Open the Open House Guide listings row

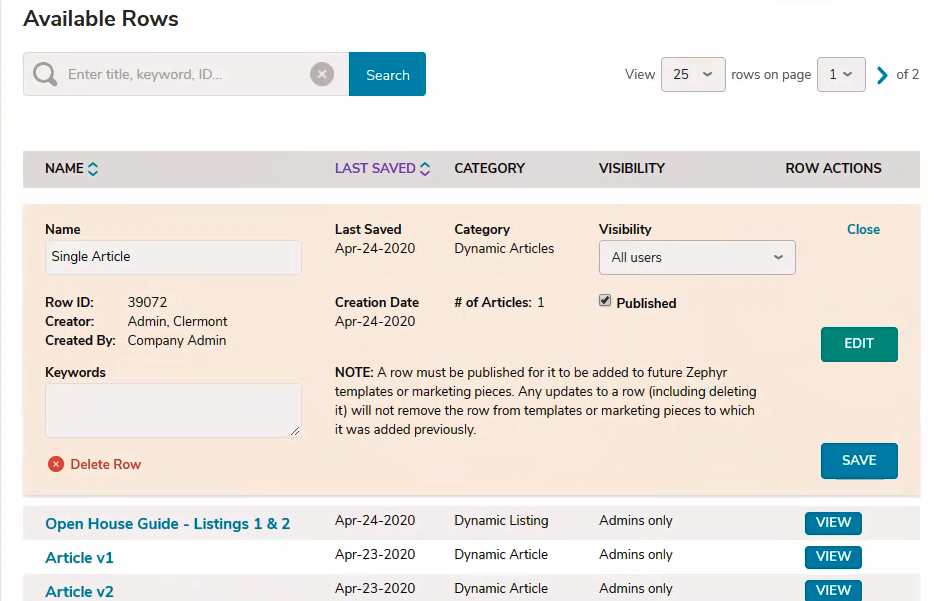click(x=167, y=524)
